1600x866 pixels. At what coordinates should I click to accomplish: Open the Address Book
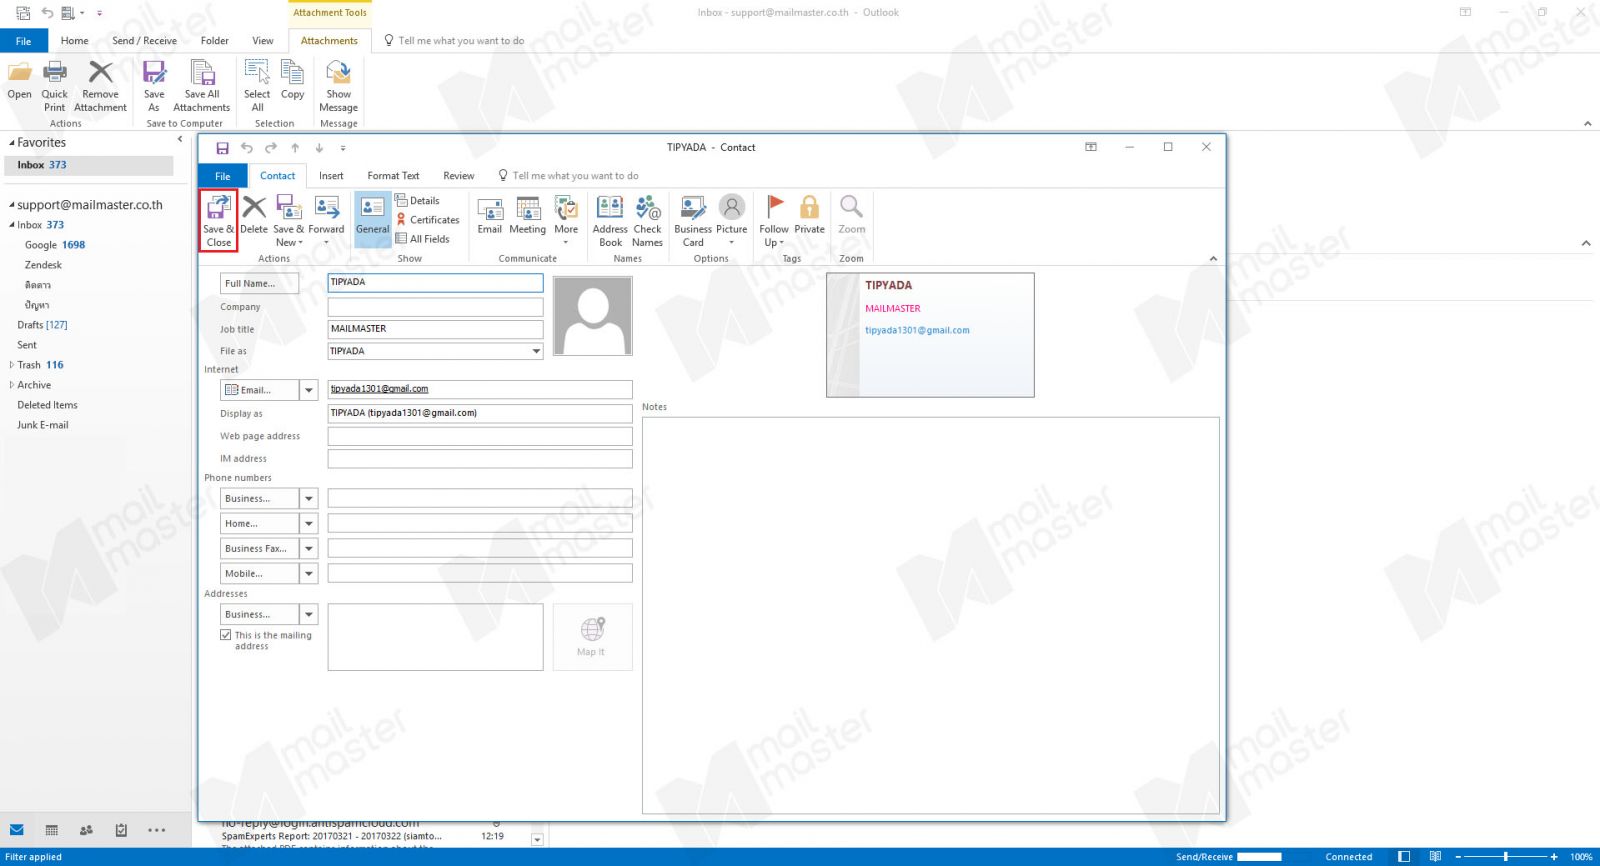[610, 221]
